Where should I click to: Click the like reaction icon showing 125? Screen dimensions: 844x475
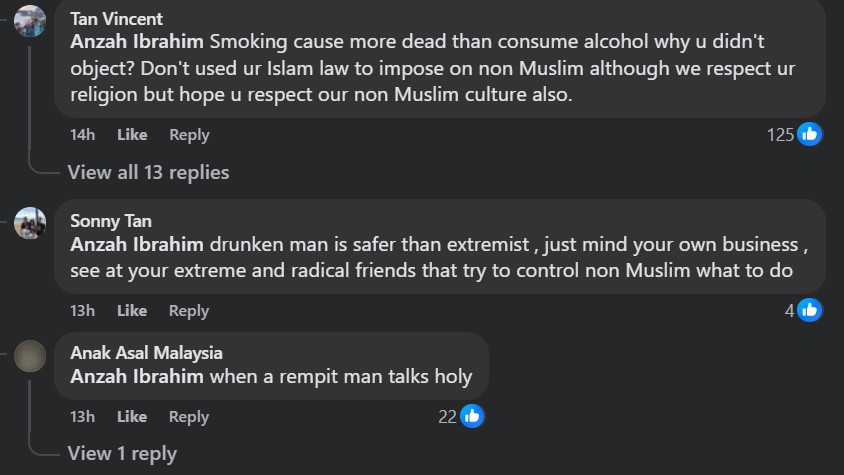tap(809, 134)
